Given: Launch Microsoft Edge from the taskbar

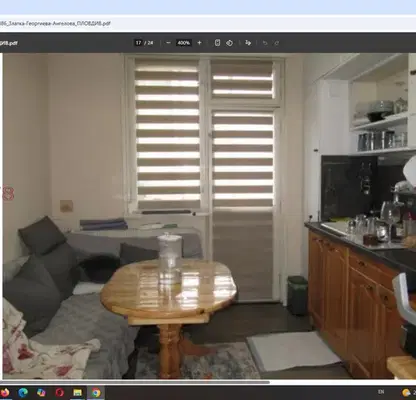Looking at the screenshot, I should click(x=23, y=392).
